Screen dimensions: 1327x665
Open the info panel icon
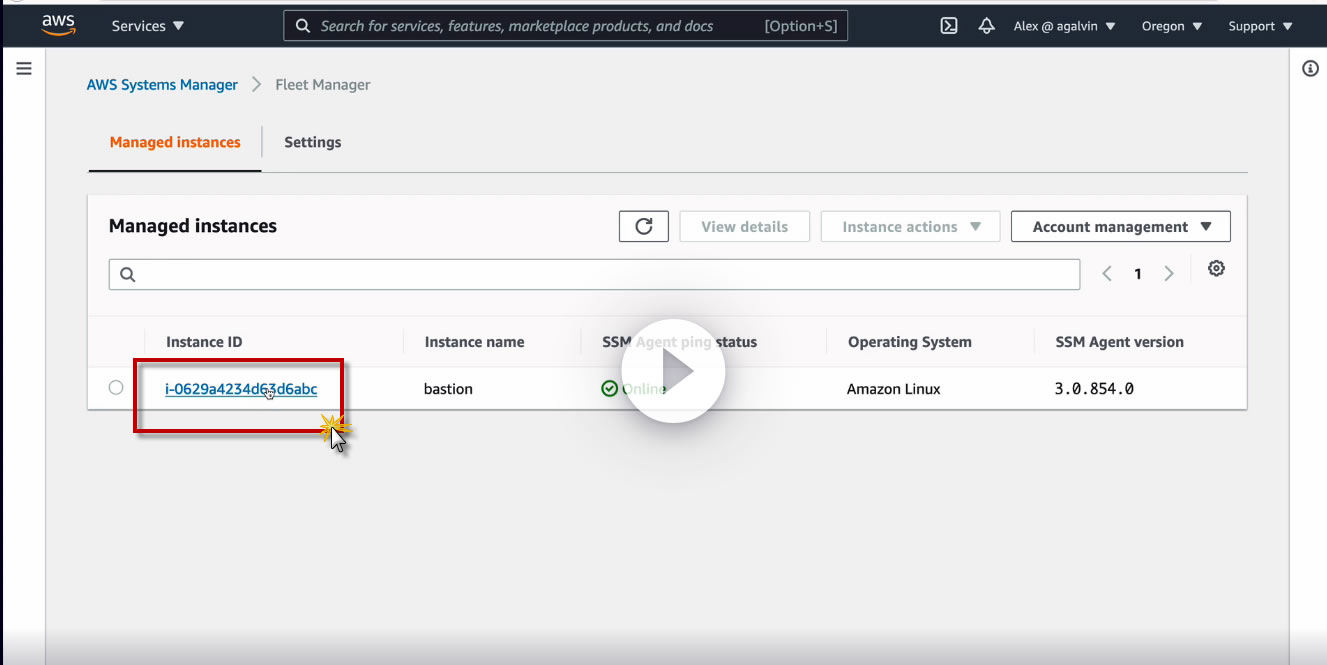pyautogui.click(x=1310, y=68)
